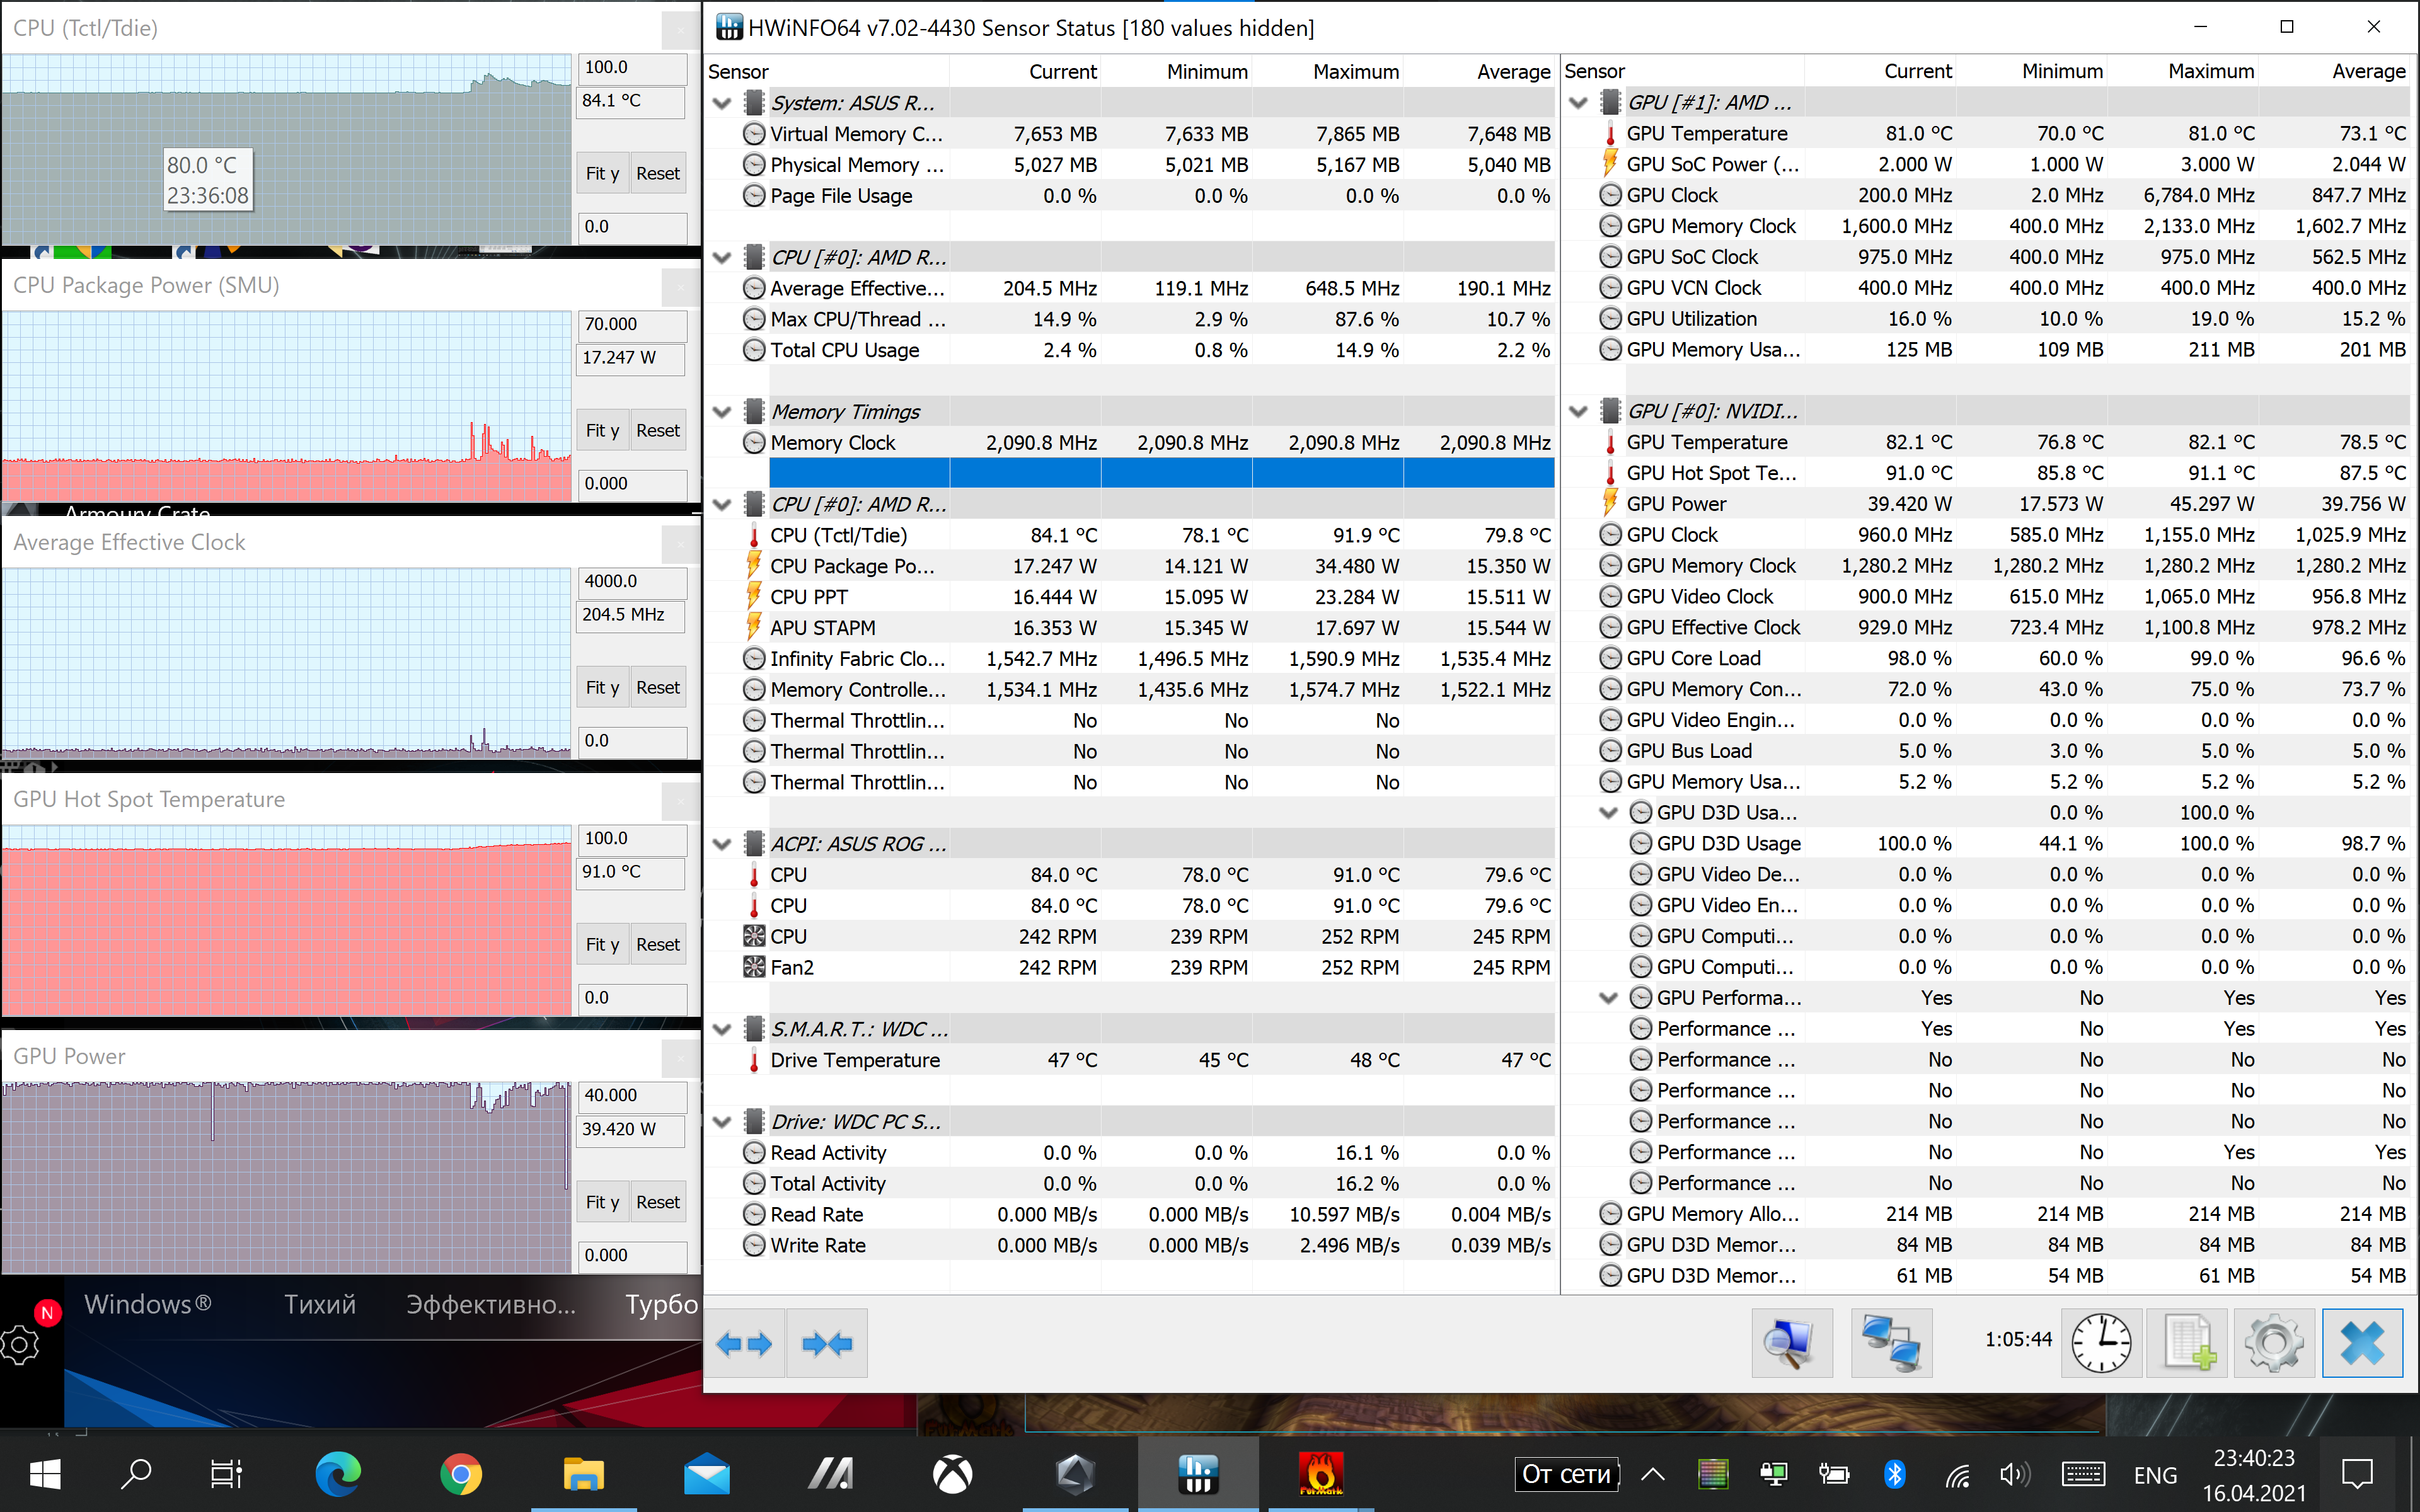Click the ENG language indicator

[x=2155, y=1475]
